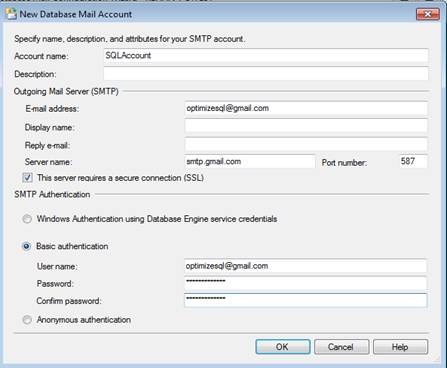Image resolution: width=447 pixels, height=368 pixels.
Task: Confirm the account with the OK button
Action: pos(283,347)
